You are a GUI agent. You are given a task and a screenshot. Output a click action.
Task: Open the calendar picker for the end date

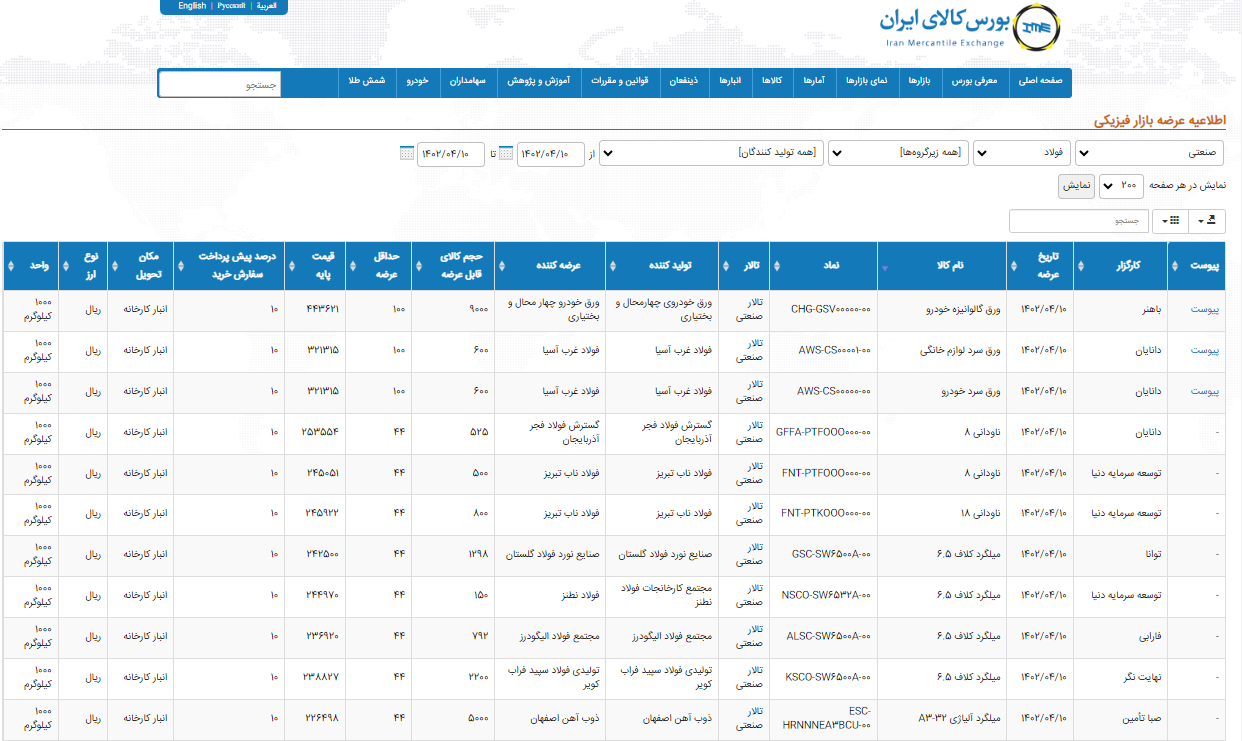pyautogui.click(x=406, y=153)
